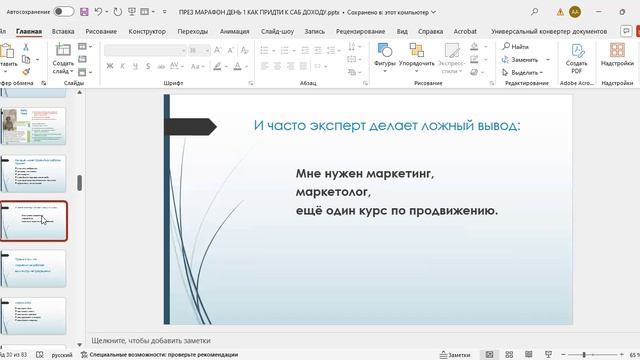Click Создать PDF in Adobe Acrobat group

pos(576,58)
